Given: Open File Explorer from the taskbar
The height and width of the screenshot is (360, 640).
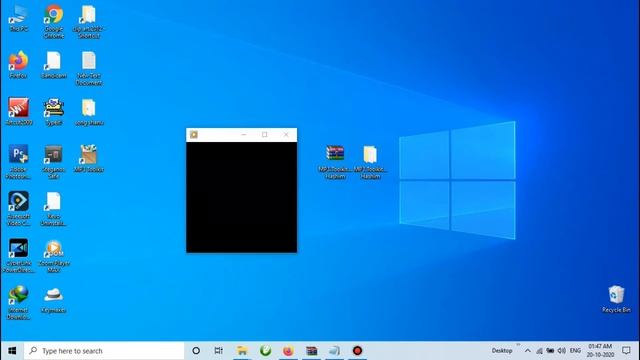Looking at the screenshot, I should (242, 351).
